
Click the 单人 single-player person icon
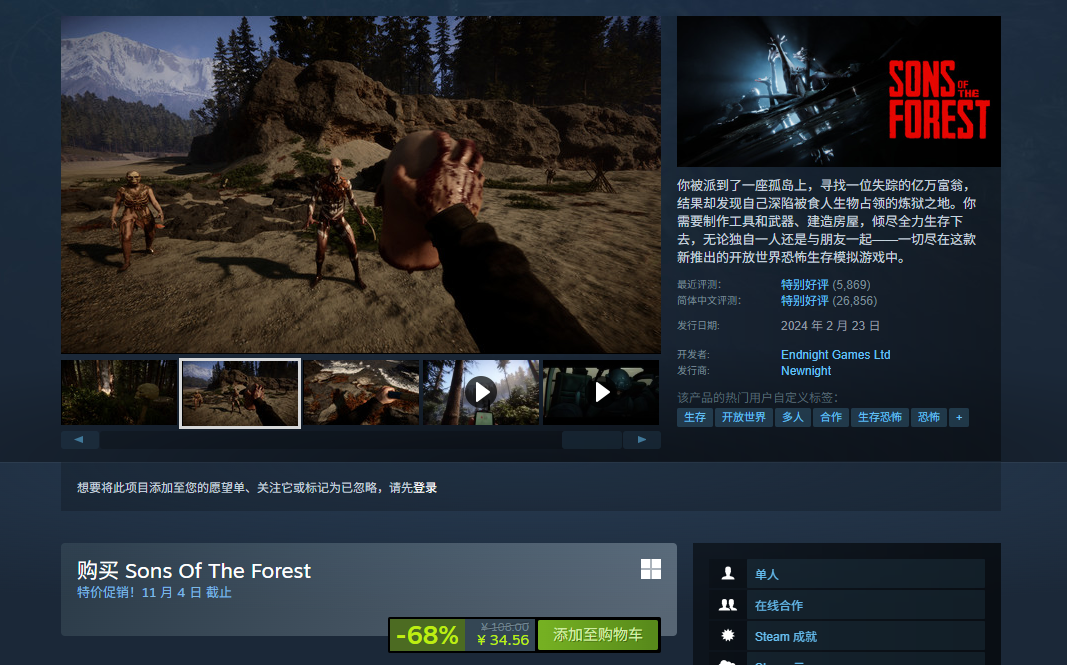727,574
